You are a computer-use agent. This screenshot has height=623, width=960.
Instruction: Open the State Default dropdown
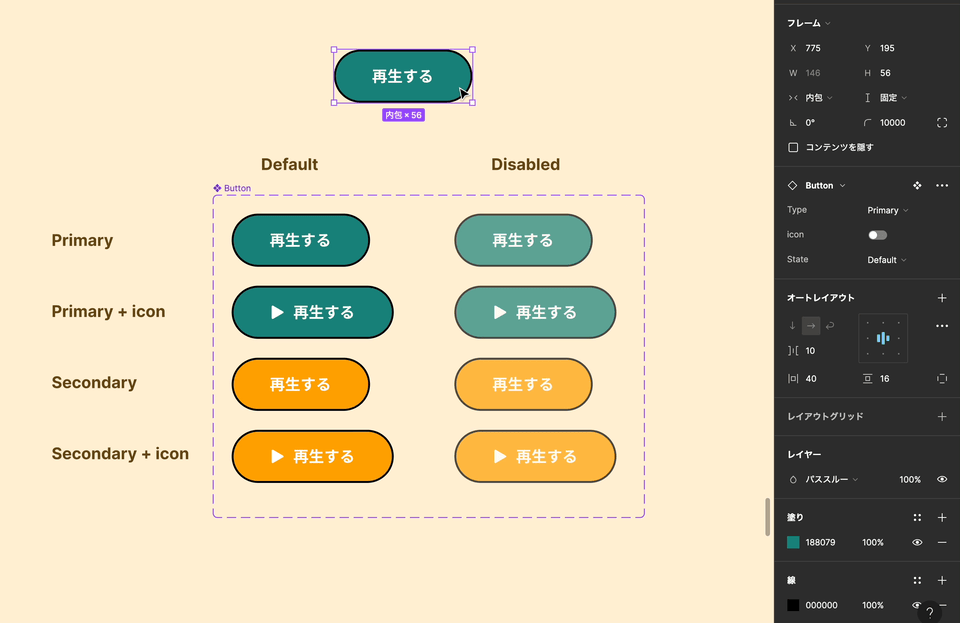887,260
